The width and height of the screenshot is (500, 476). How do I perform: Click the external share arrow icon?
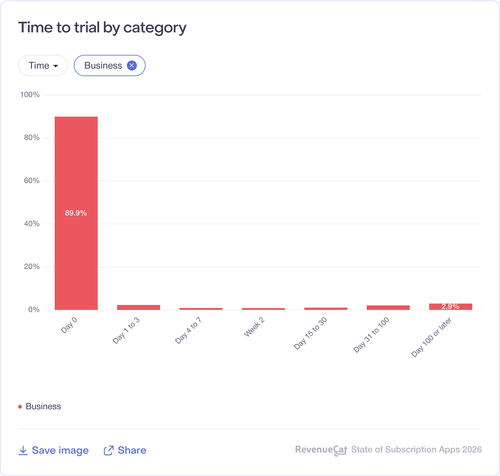coord(109,450)
